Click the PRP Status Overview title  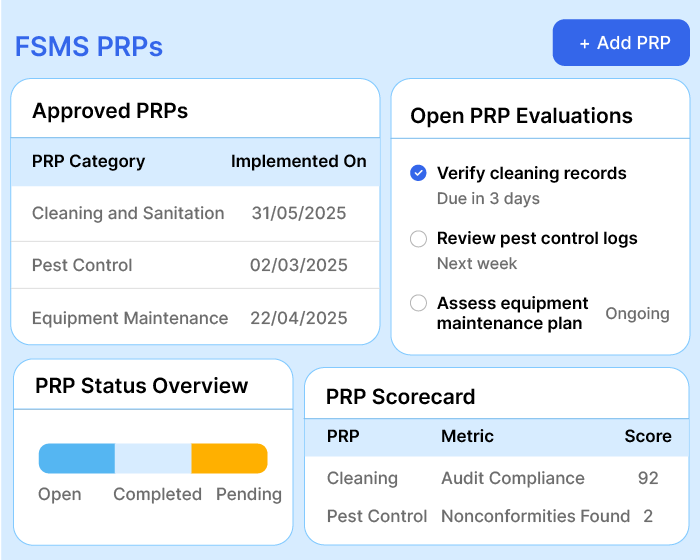click(141, 385)
